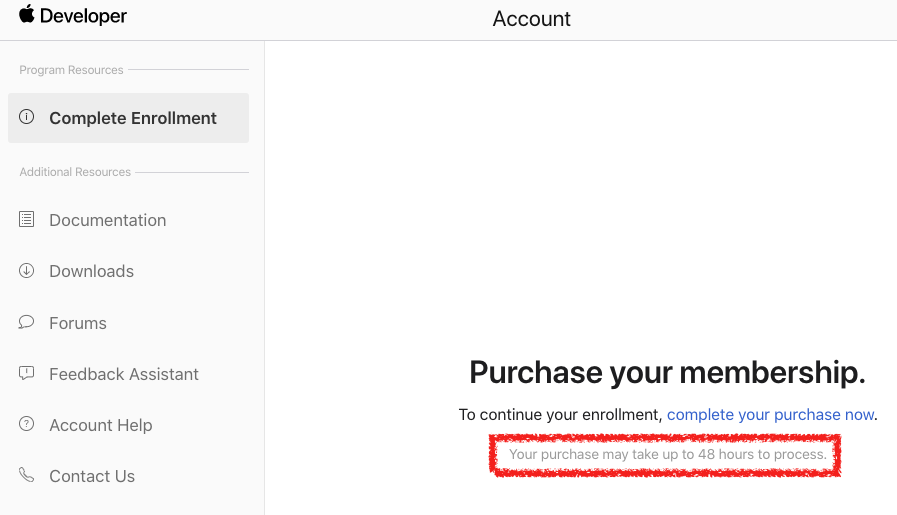Follow the 'complete your purchase now' link
The width and height of the screenshot is (897, 515).
(x=770, y=414)
